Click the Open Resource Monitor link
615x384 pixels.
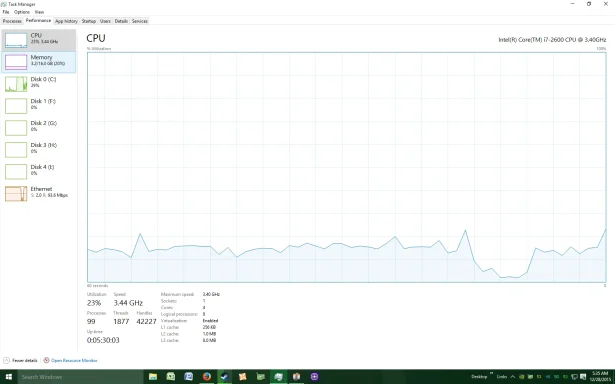pyautogui.click(x=74, y=360)
